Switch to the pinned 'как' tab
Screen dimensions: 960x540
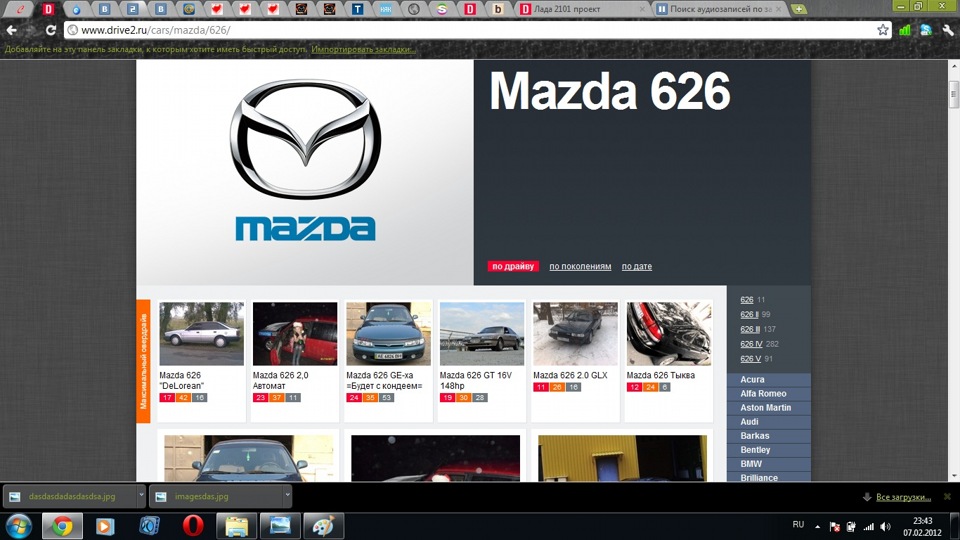tap(386, 9)
